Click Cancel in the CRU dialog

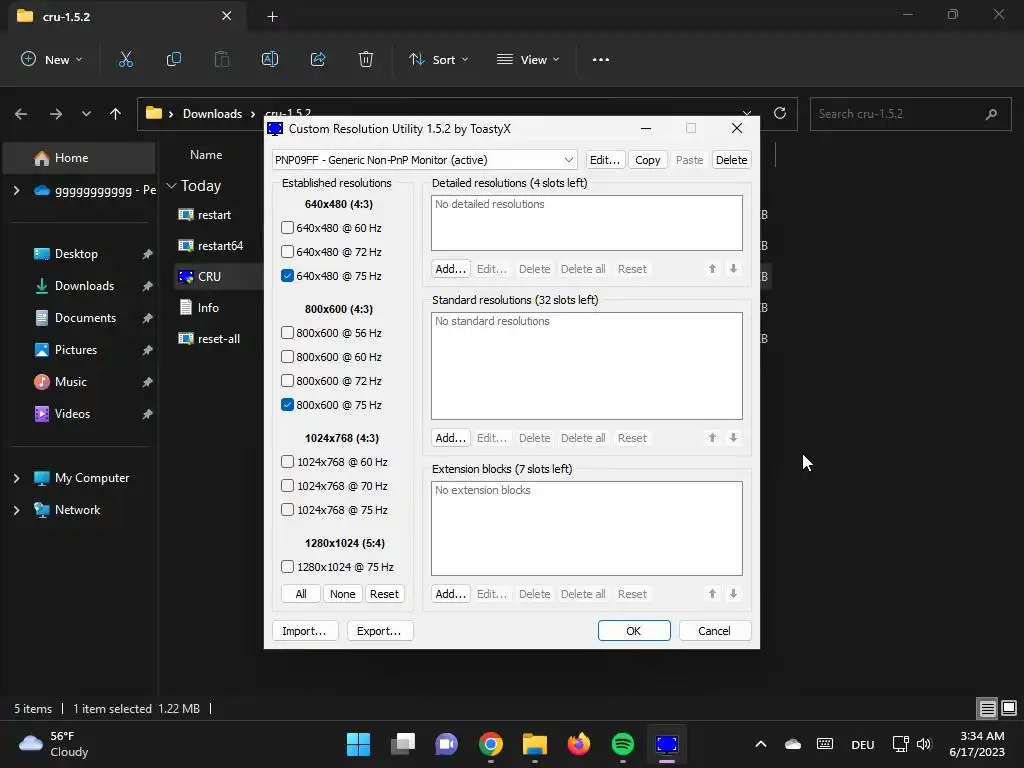[714, 631]
